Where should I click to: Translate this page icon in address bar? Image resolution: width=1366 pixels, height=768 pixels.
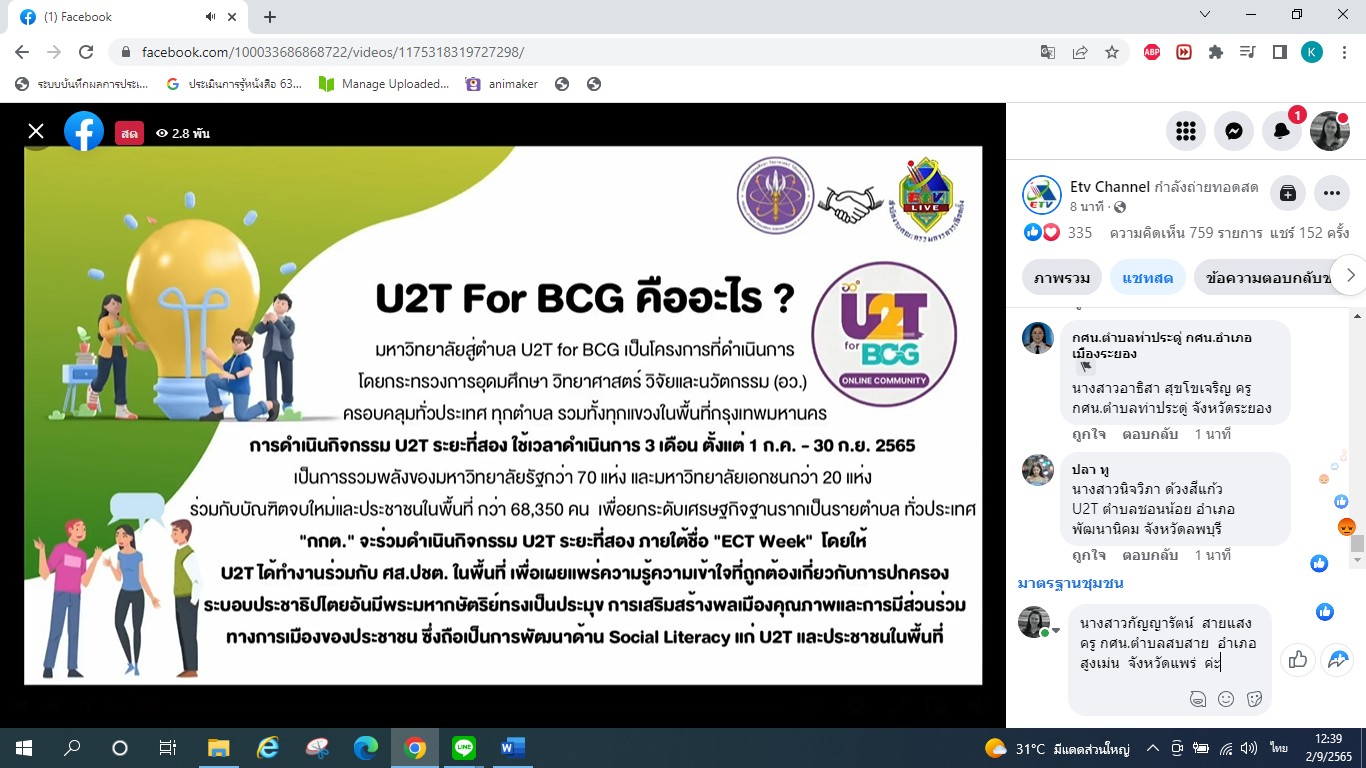[1048, 52]
